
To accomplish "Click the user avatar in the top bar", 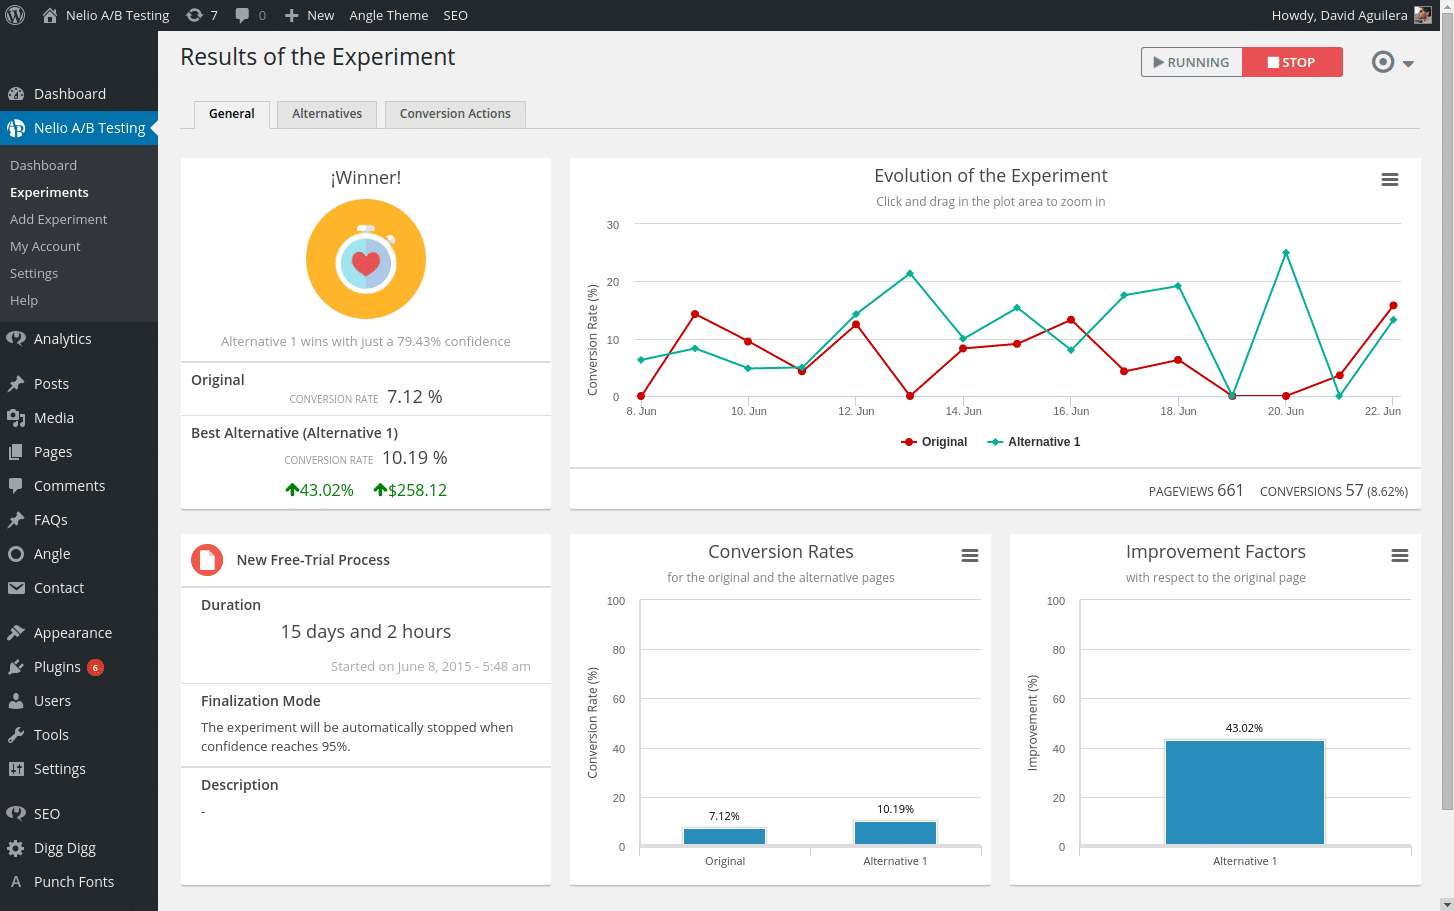I will pos(1423,15).
